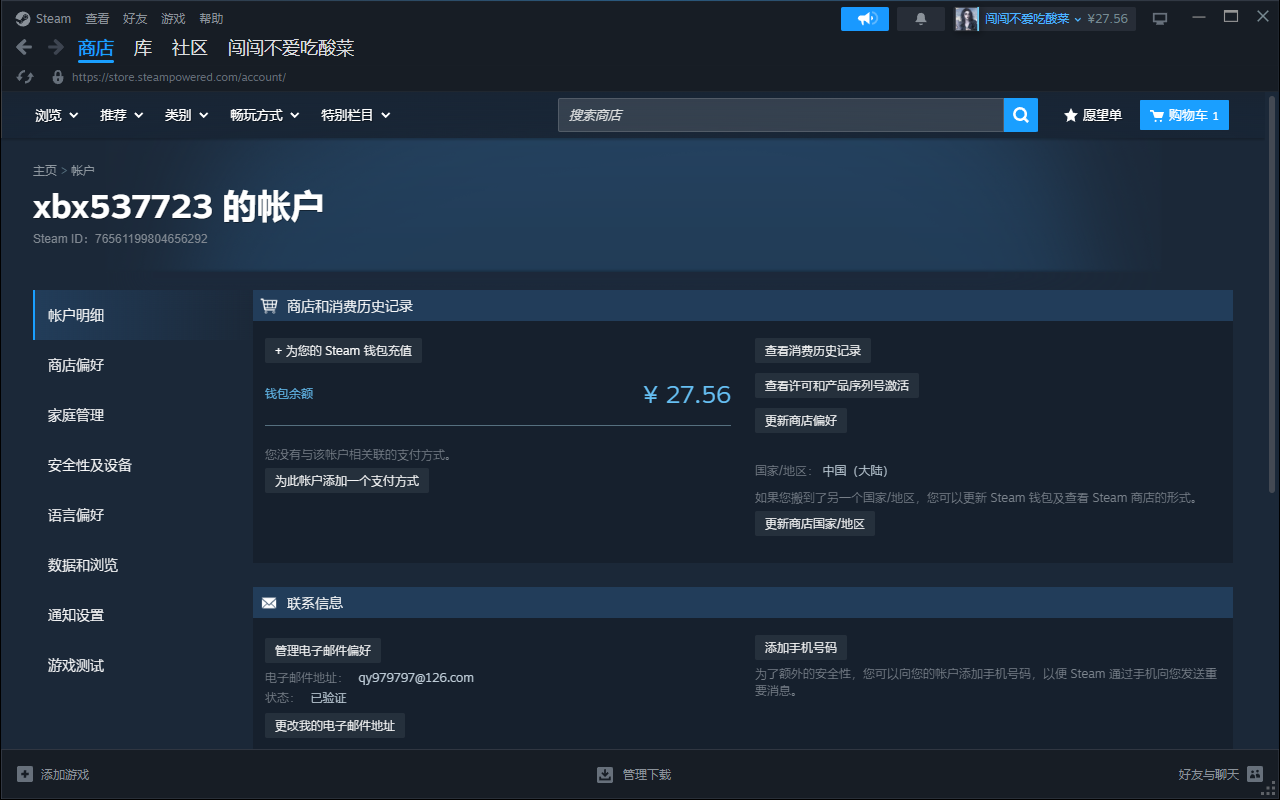Click the padlock security icon
1280x800 pixels.
tap(58, 77)
